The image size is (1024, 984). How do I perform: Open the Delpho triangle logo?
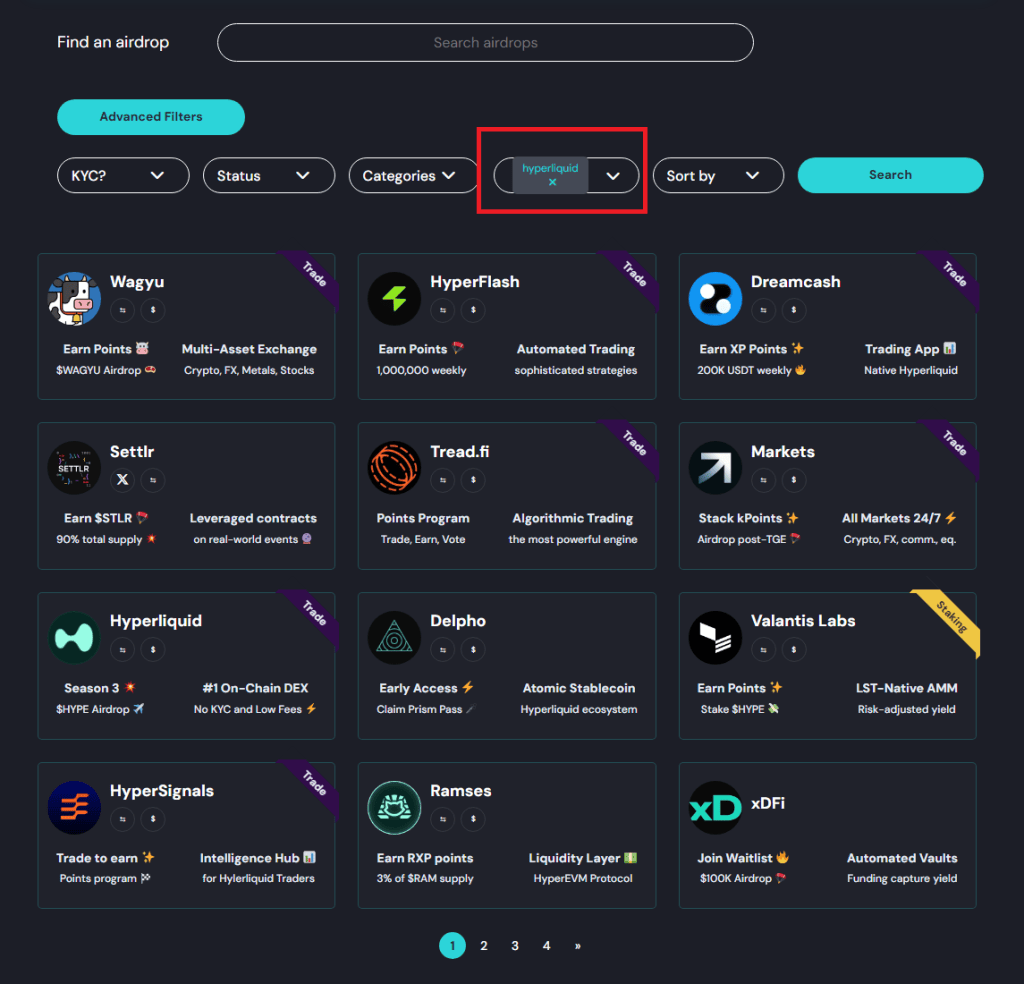[394, 637]
